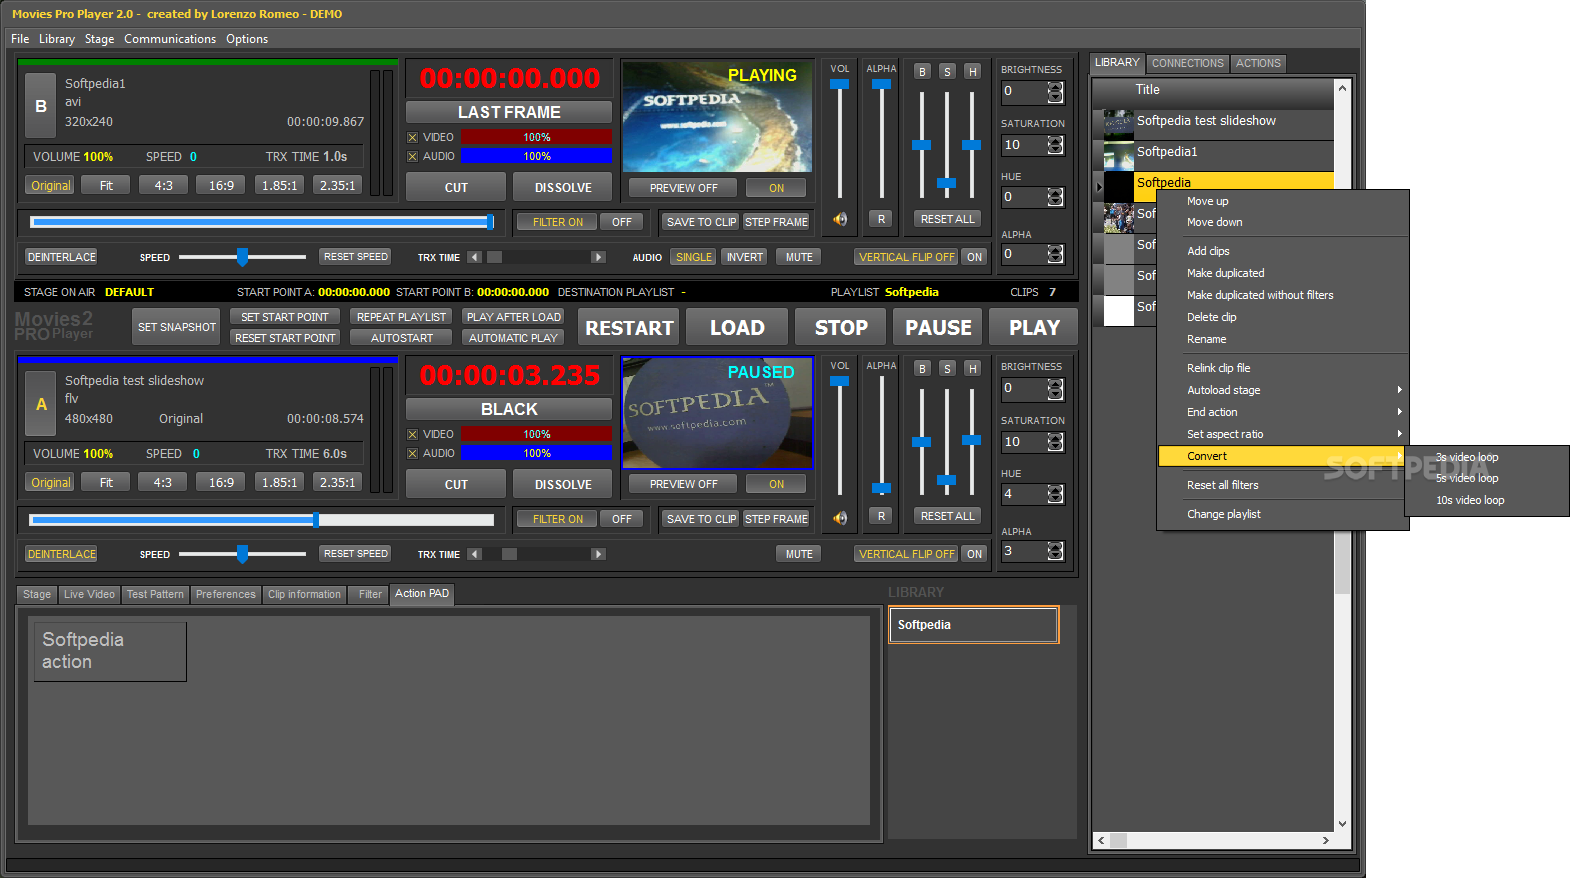Screen dimensions: 1570x878
Task: Toggle DEINTERLACE in player A
Action: 62,554
